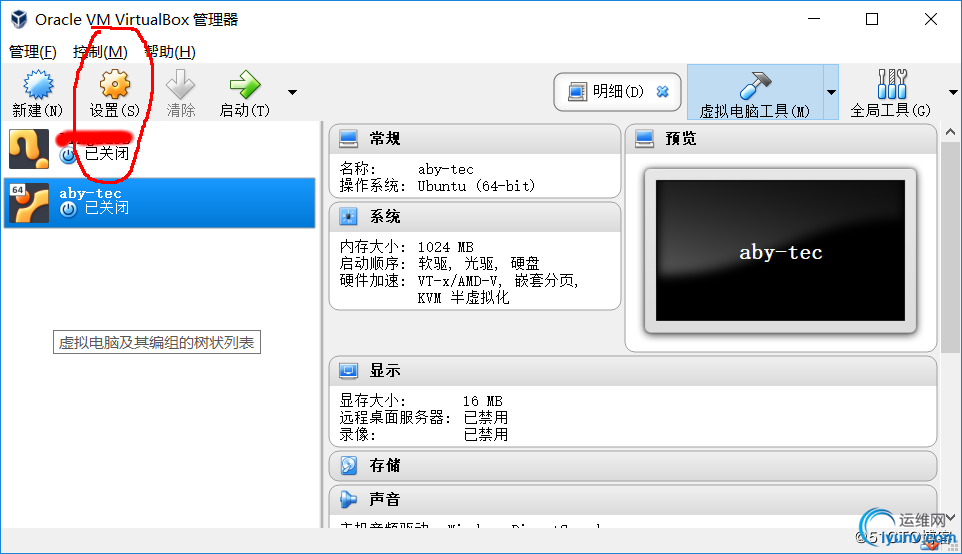Click the System (系统) section header
Screen dimensions: 962x554
click(475, 217)
